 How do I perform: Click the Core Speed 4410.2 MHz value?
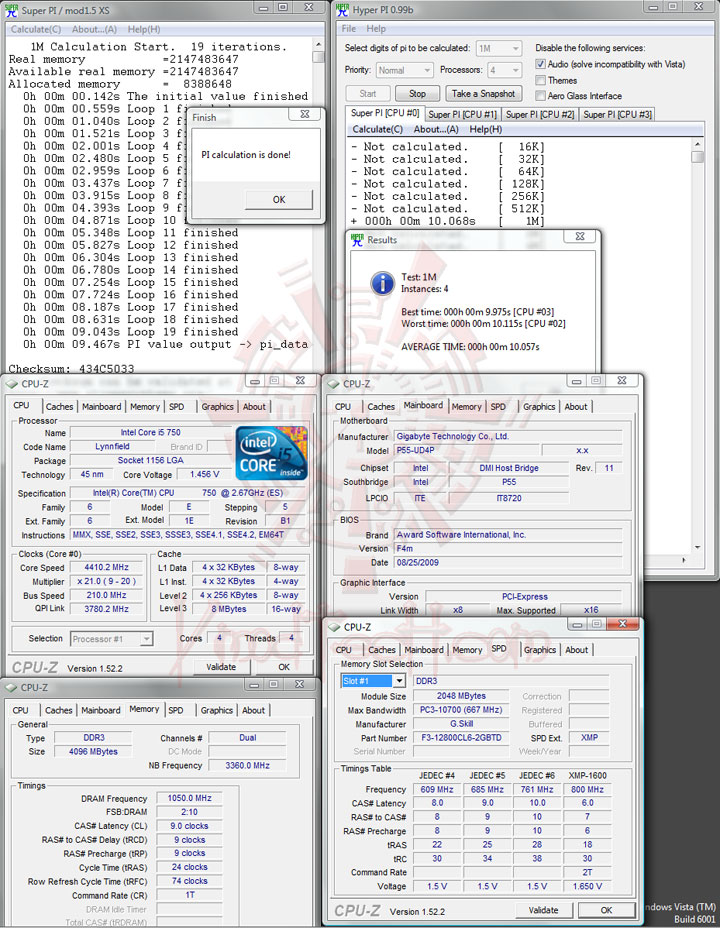[x=106, y=567]
